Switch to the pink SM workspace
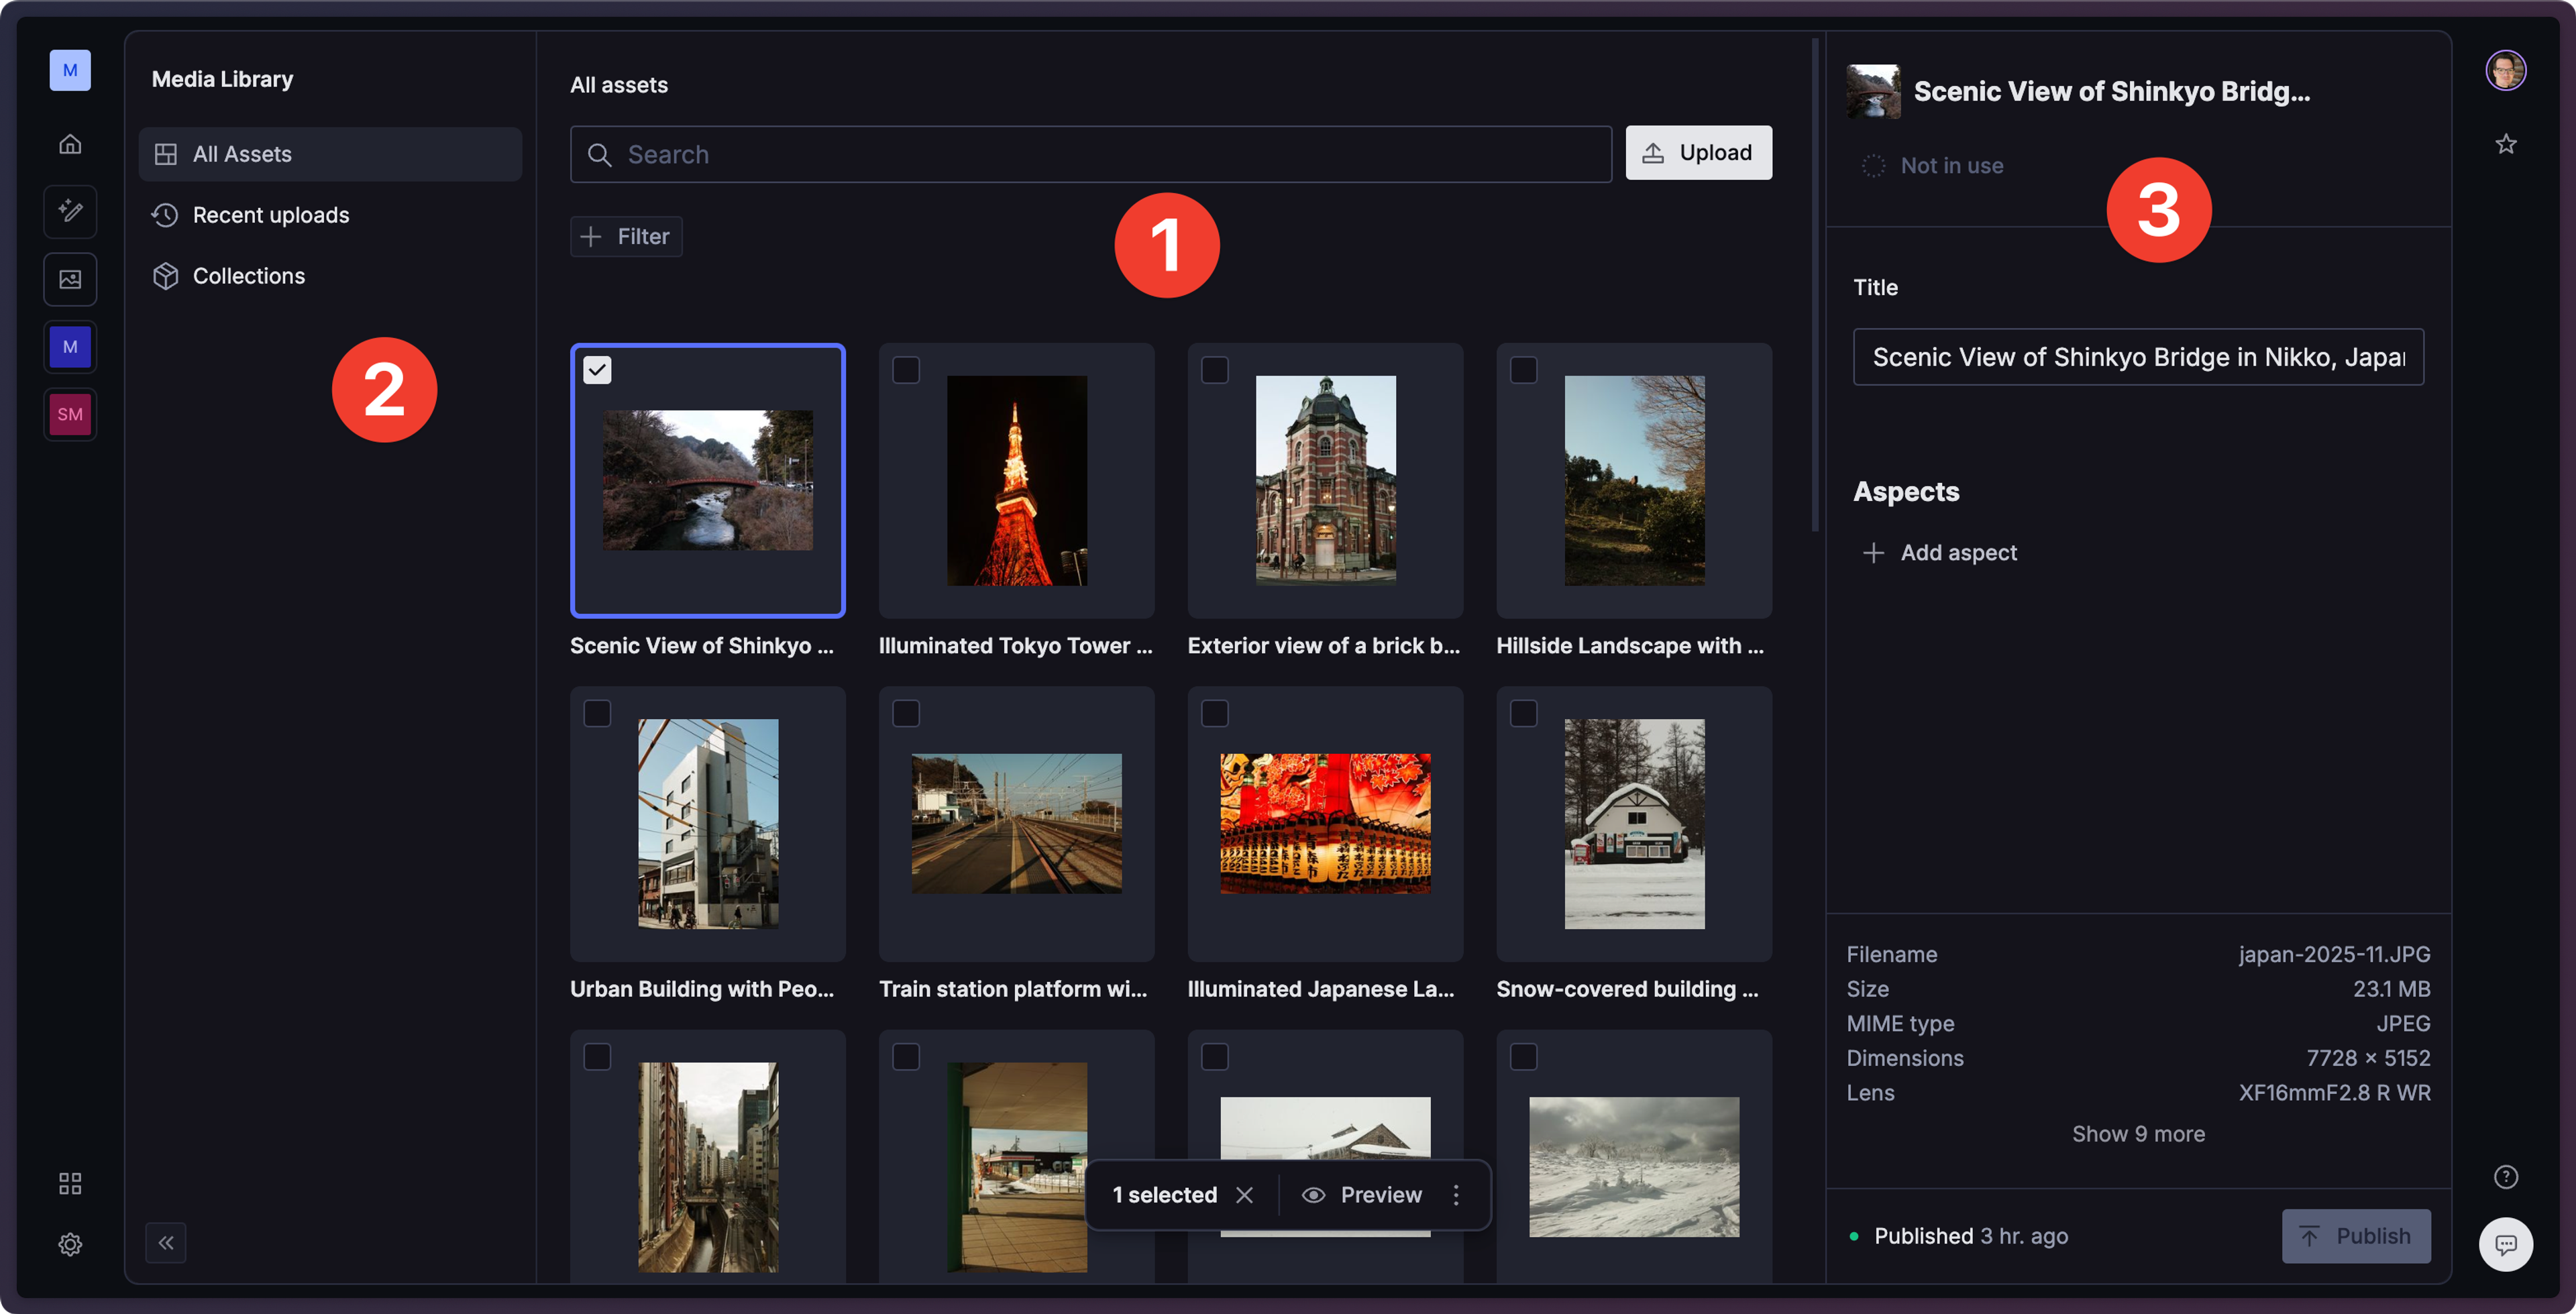The height and width of the screenshot is (1314, 2576). pos(70,414)
